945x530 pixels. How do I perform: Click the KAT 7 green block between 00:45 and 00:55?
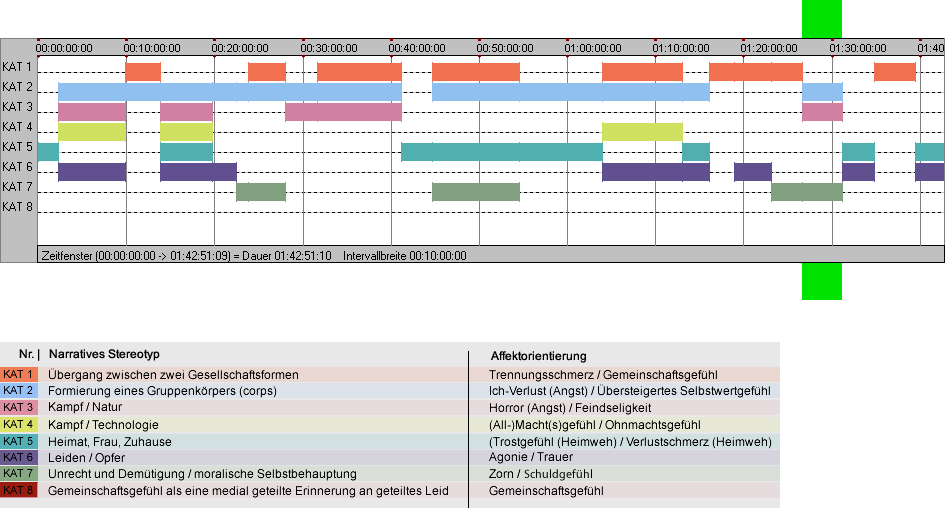point(476,192)
